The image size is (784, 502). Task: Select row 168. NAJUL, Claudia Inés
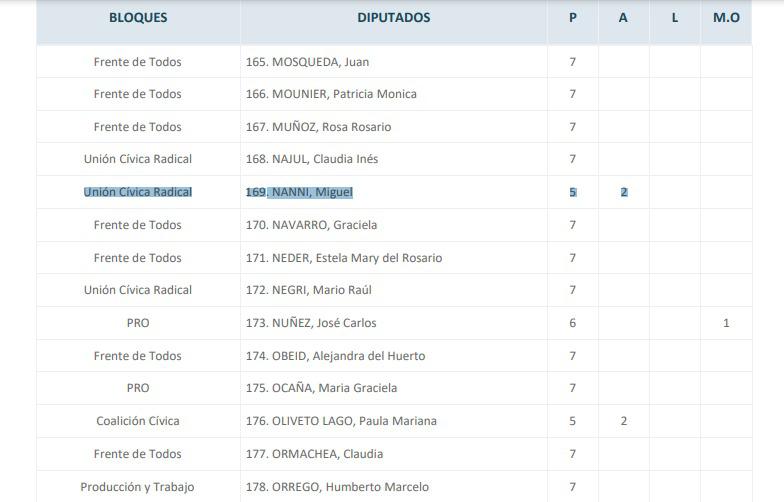(x=312, y=159)
